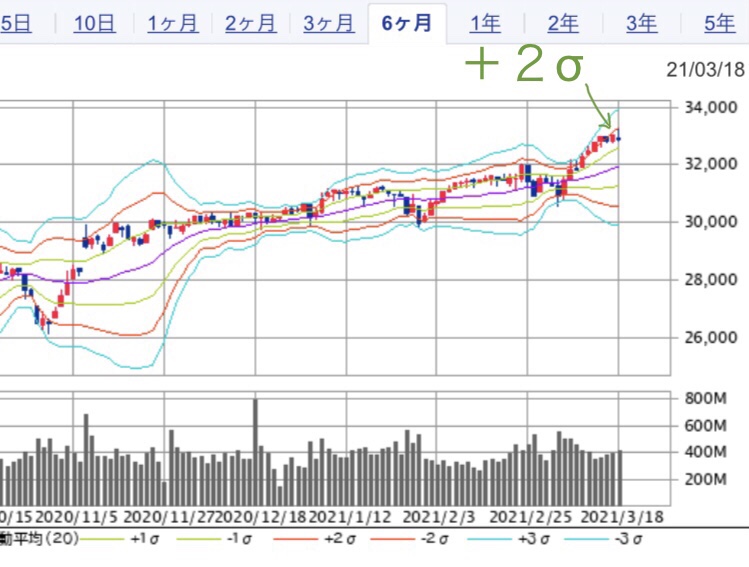Click the 2021/3/18 date axis label
Viewport: 749px width, 567px height.
621,517
